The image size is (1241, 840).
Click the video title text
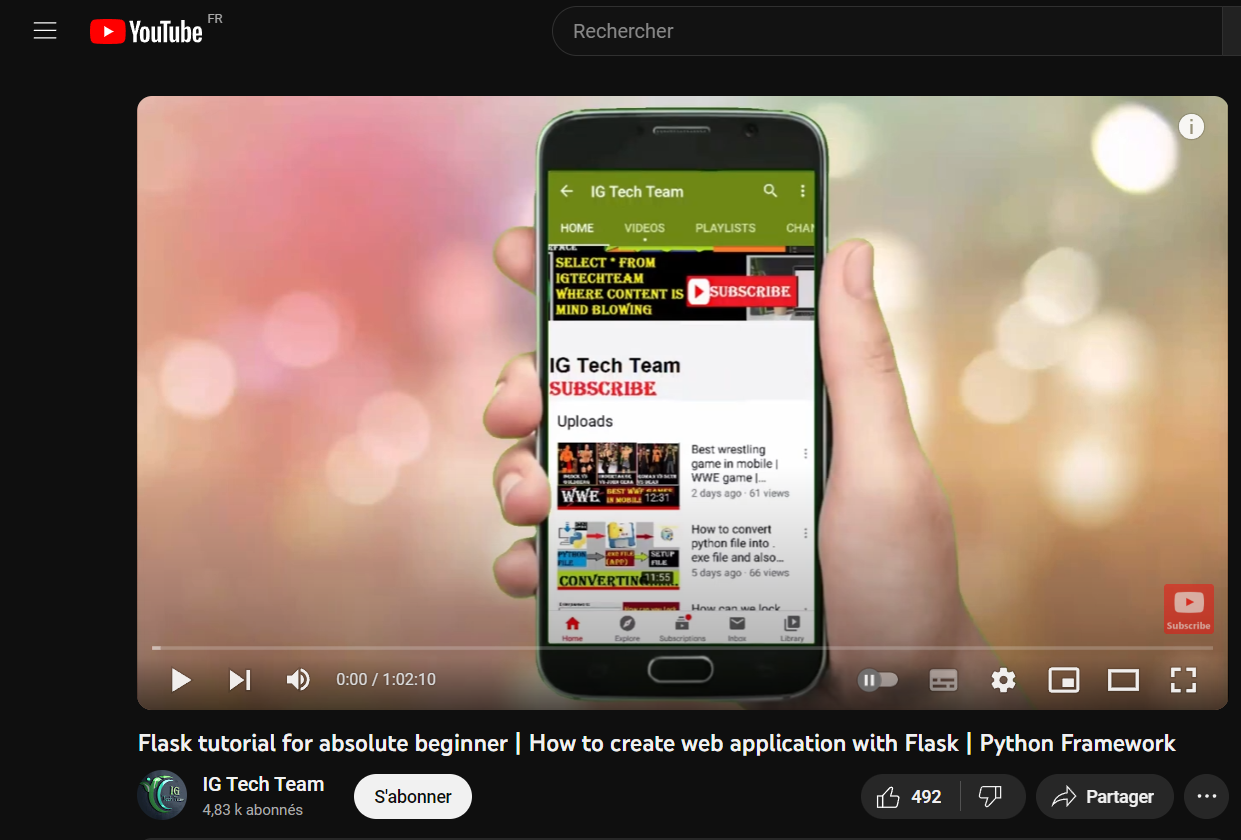(x=657, y=743)
